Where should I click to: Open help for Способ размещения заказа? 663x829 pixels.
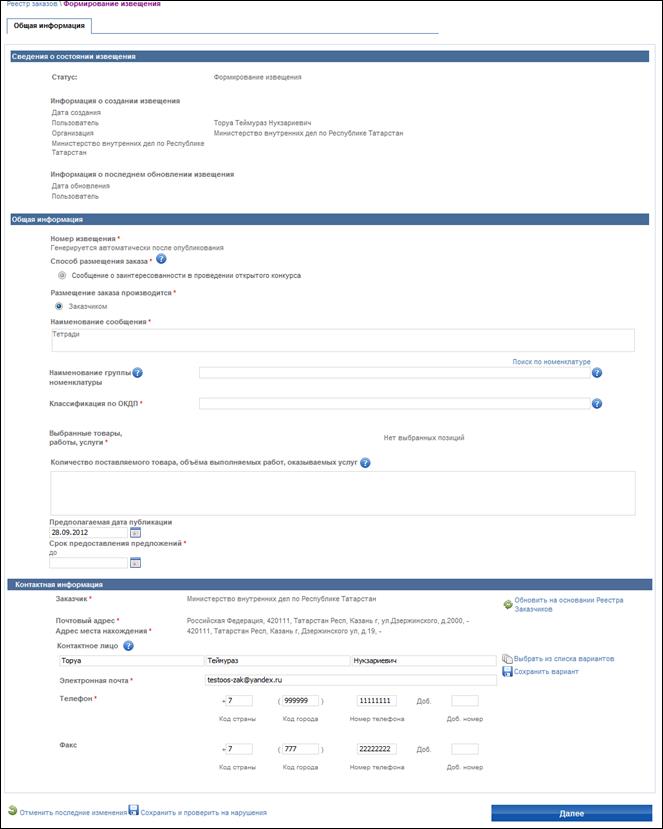point(161,259)
